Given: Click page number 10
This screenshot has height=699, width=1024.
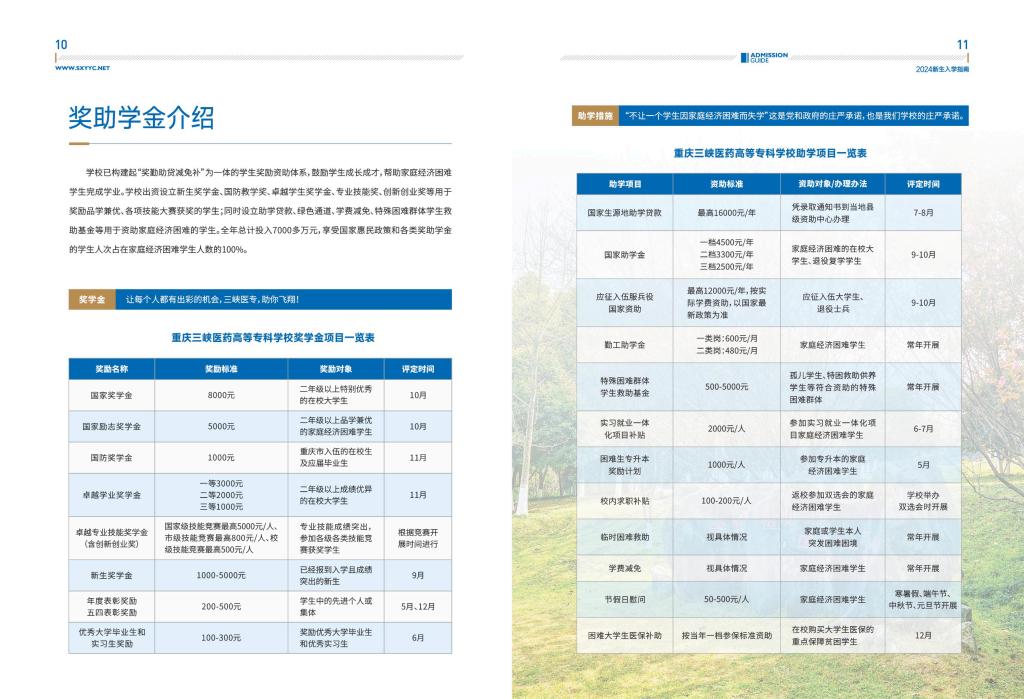Looking at the screenshot, I should (61, 44).
